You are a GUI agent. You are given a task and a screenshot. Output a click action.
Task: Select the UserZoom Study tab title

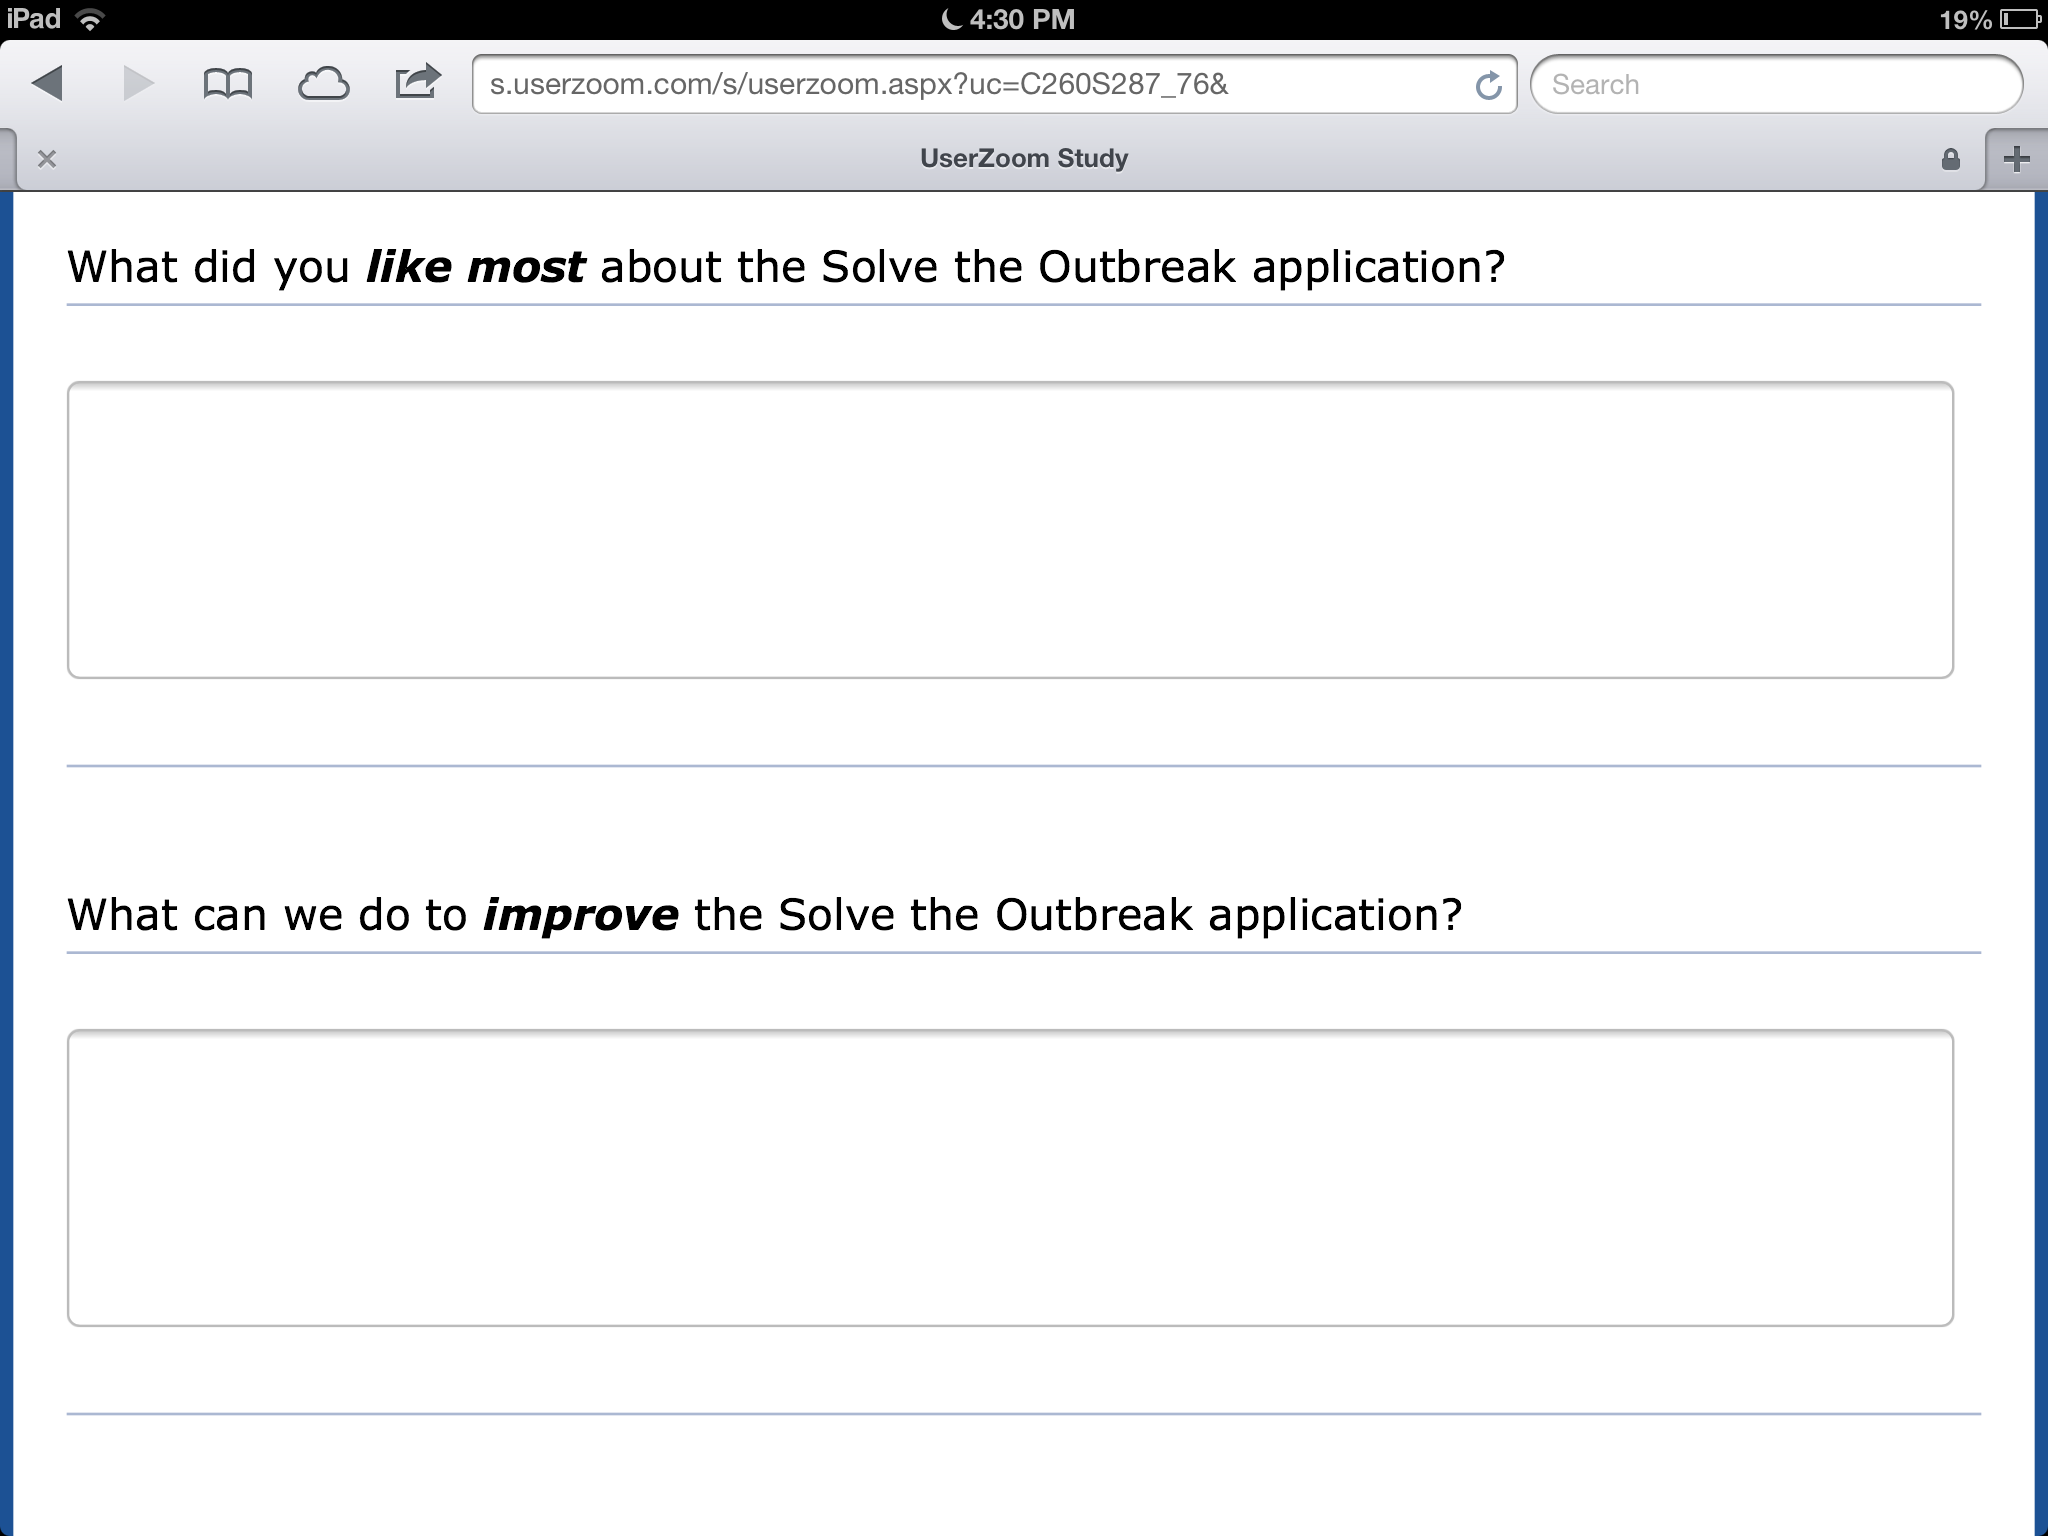coord(1024,159)
